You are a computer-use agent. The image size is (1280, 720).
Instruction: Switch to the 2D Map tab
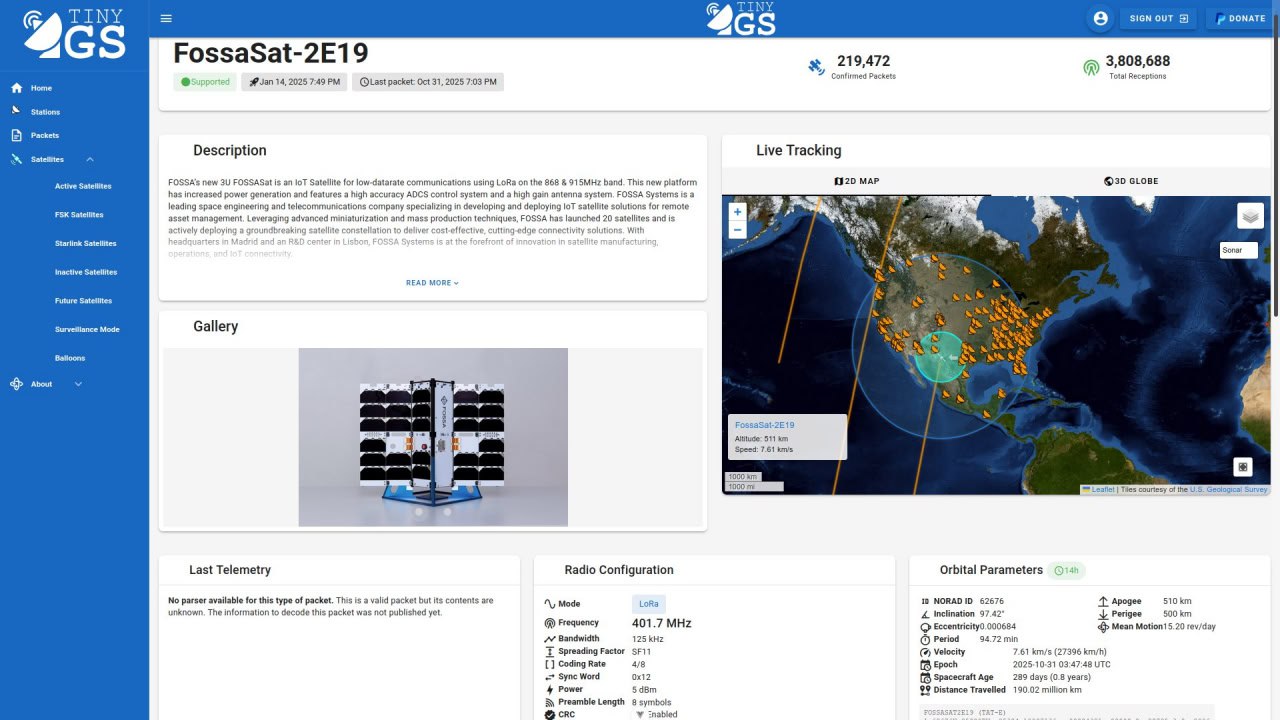tap(856, 181)
